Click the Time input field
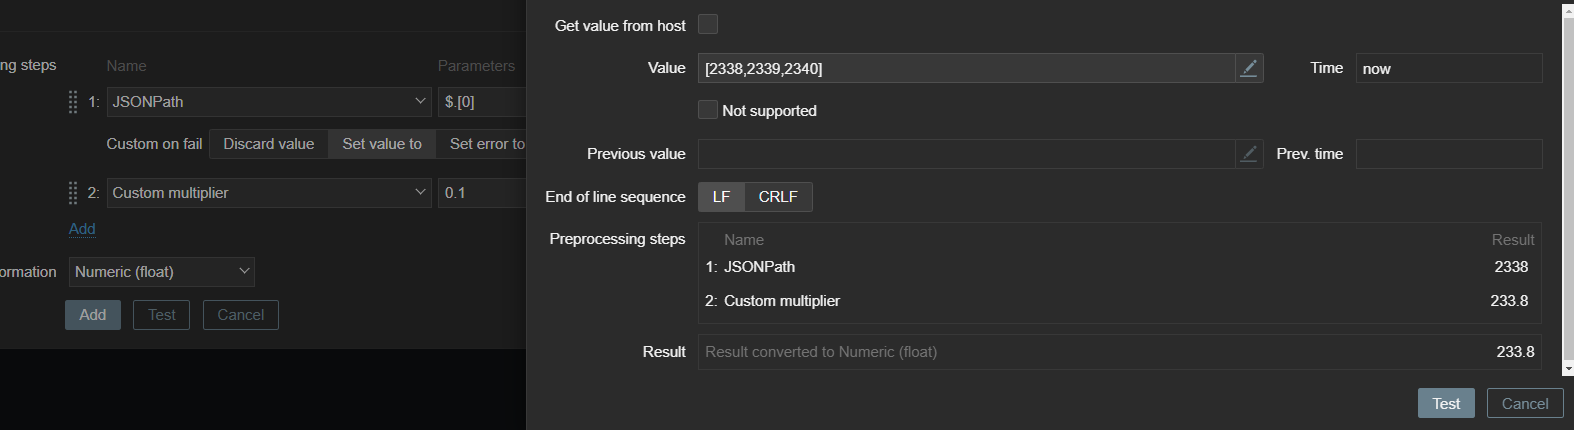Viewport: 1574px width, 430px height. 1448,68
